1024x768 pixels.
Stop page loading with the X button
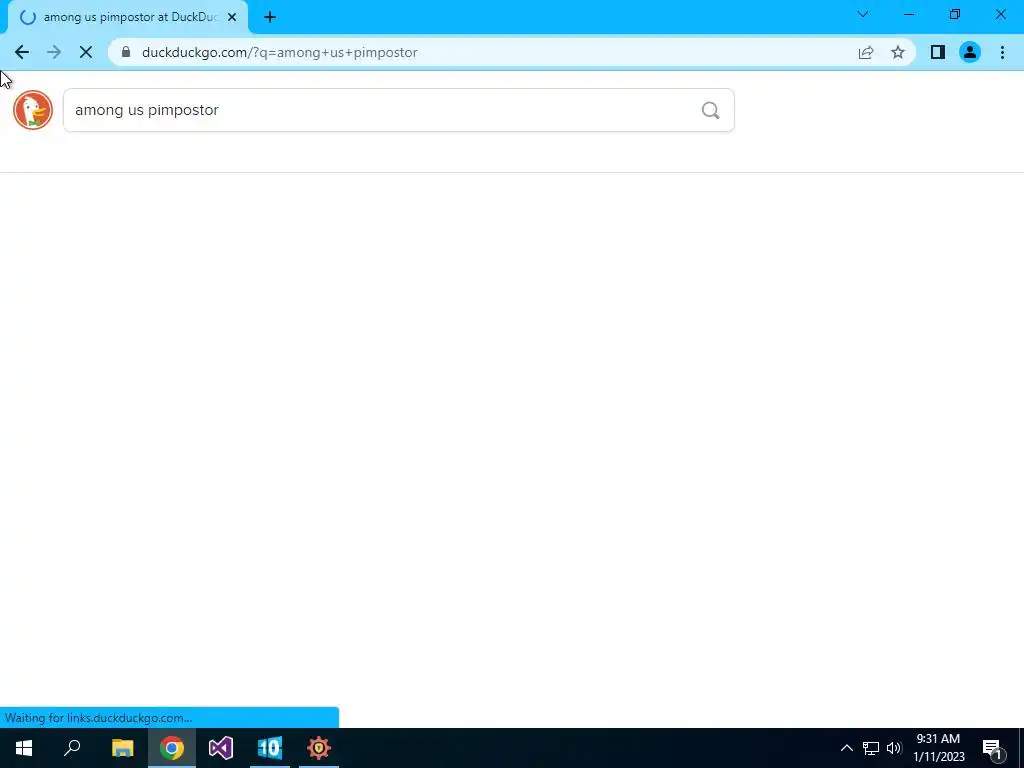(86, 52)
